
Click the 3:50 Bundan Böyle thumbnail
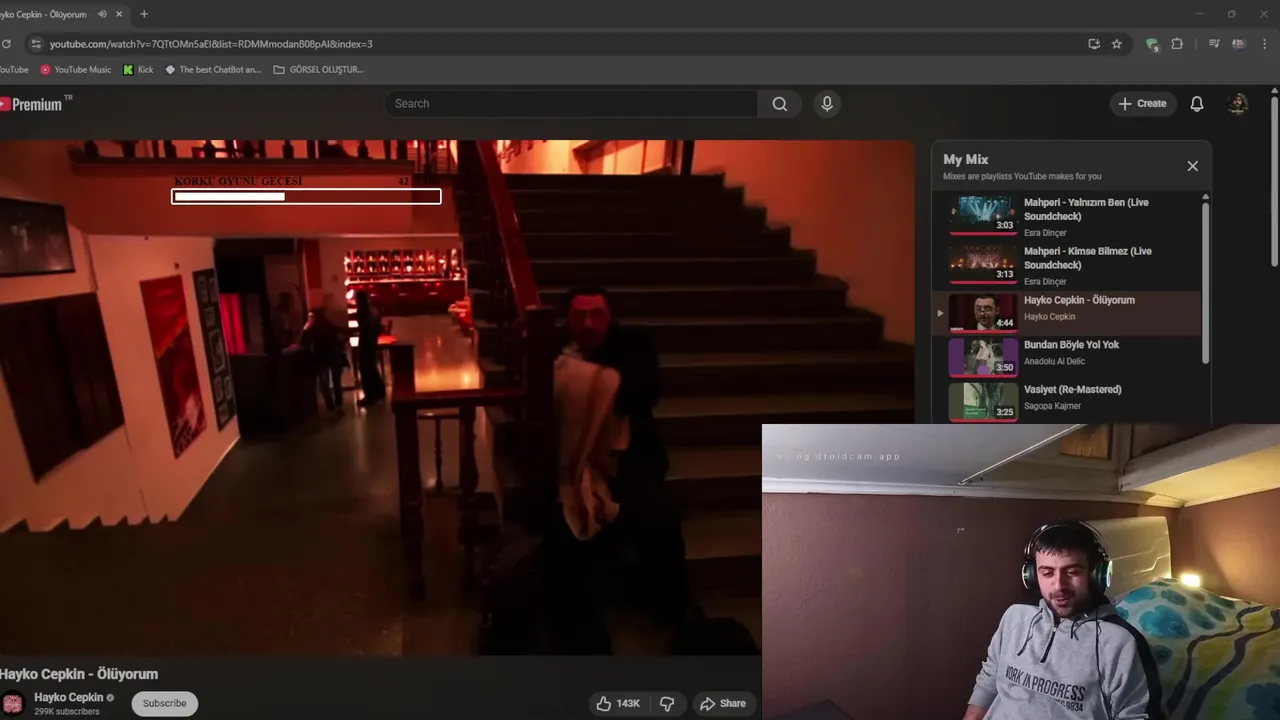coord(983,356)
